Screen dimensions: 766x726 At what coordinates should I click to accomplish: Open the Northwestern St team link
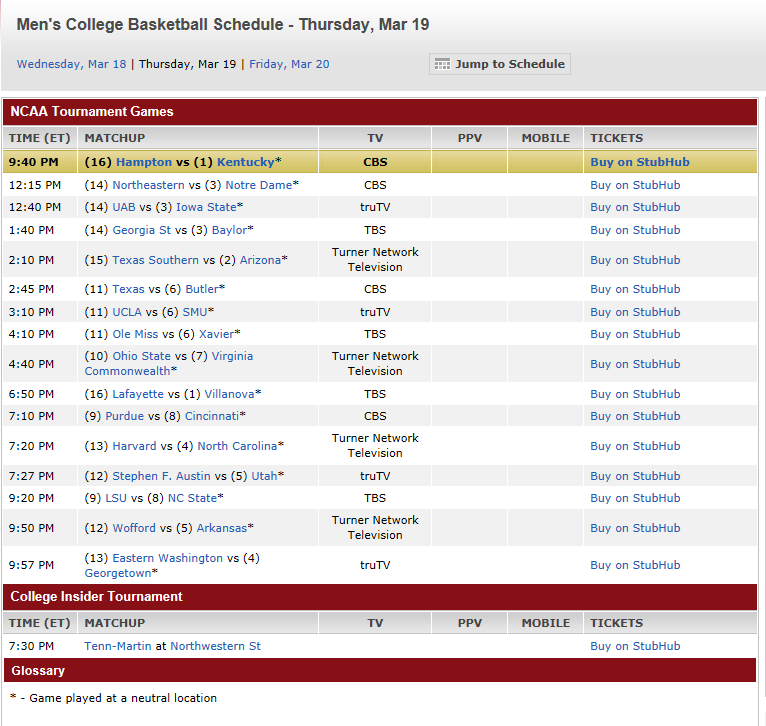point(215,646)
